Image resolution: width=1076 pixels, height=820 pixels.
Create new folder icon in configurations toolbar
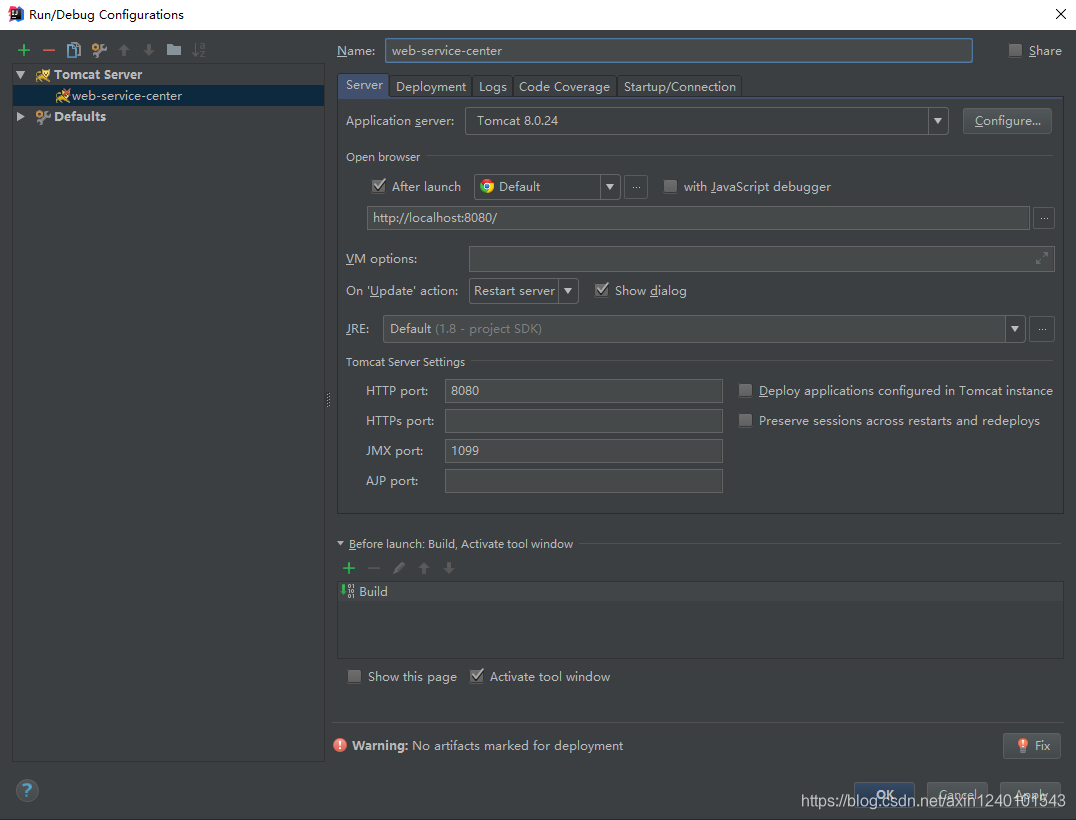point(174,50)
